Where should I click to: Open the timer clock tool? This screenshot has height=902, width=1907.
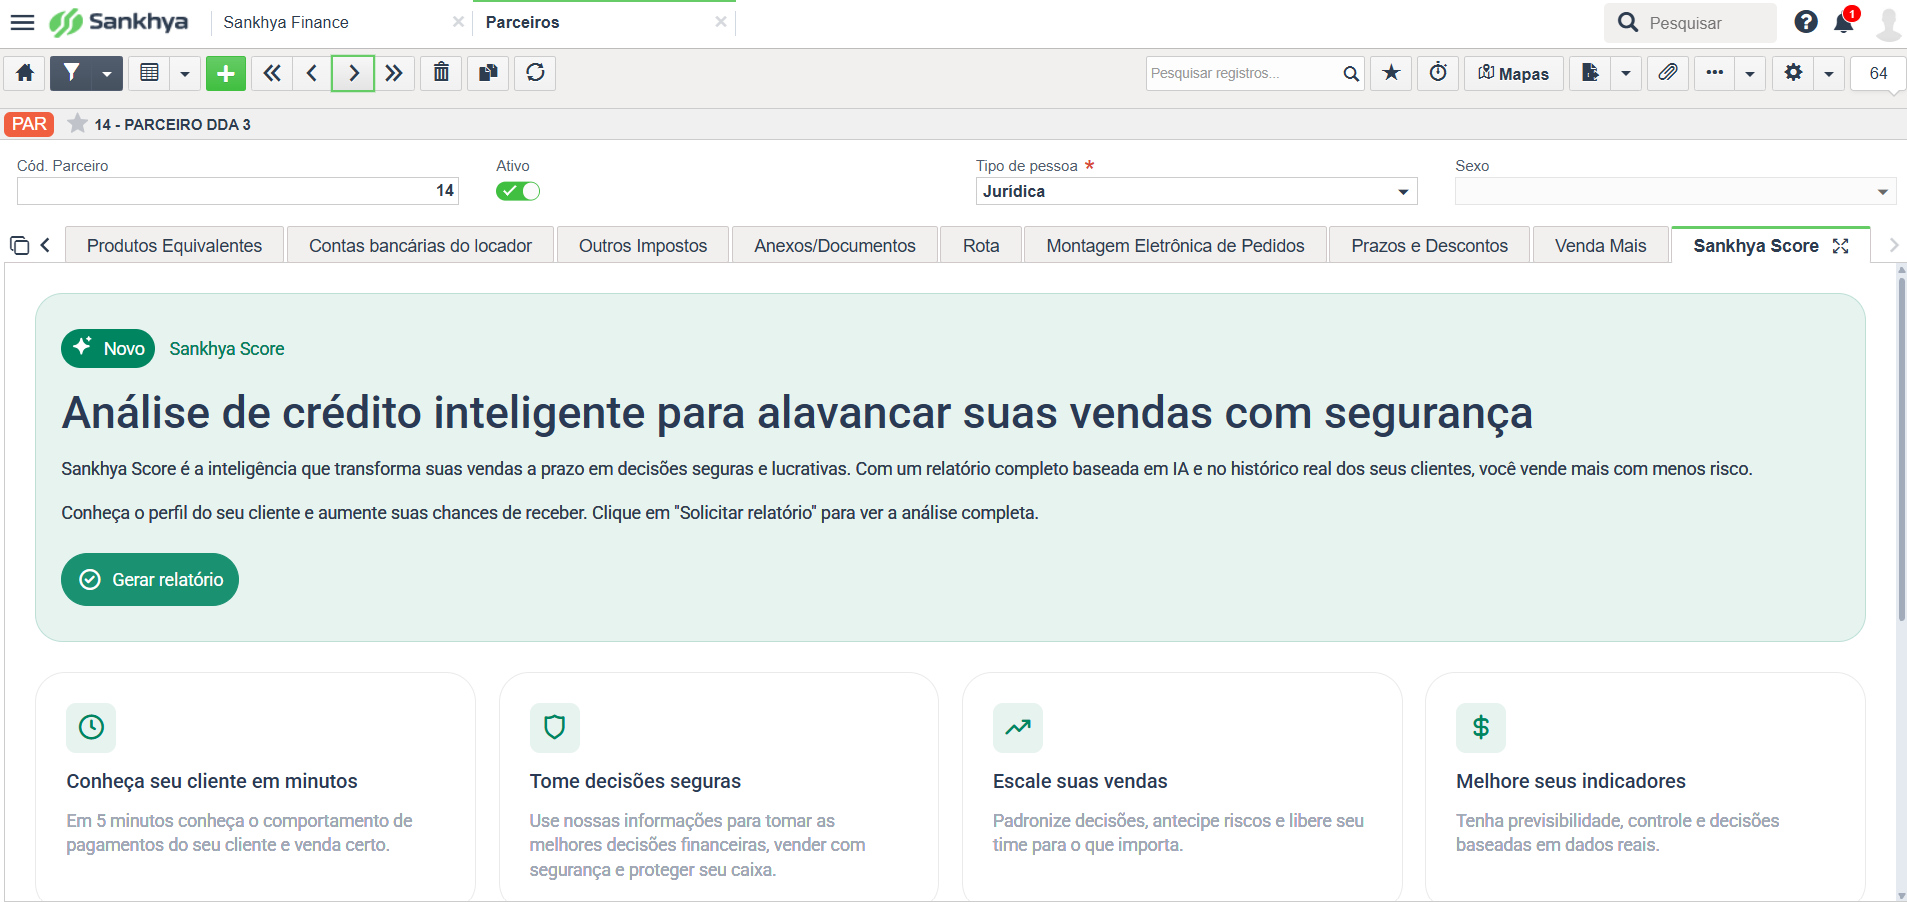(1438, 73)
